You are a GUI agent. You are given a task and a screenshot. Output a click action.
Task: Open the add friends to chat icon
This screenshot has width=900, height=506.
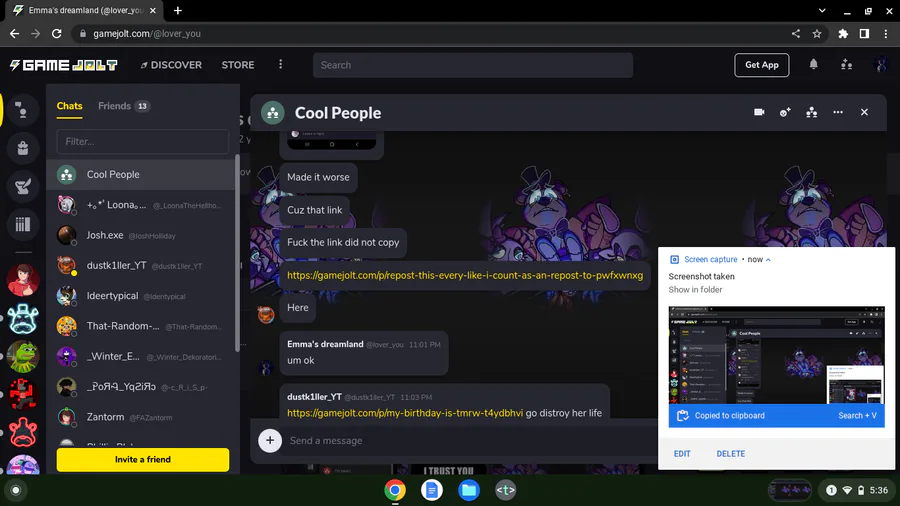tap(785, 112)
